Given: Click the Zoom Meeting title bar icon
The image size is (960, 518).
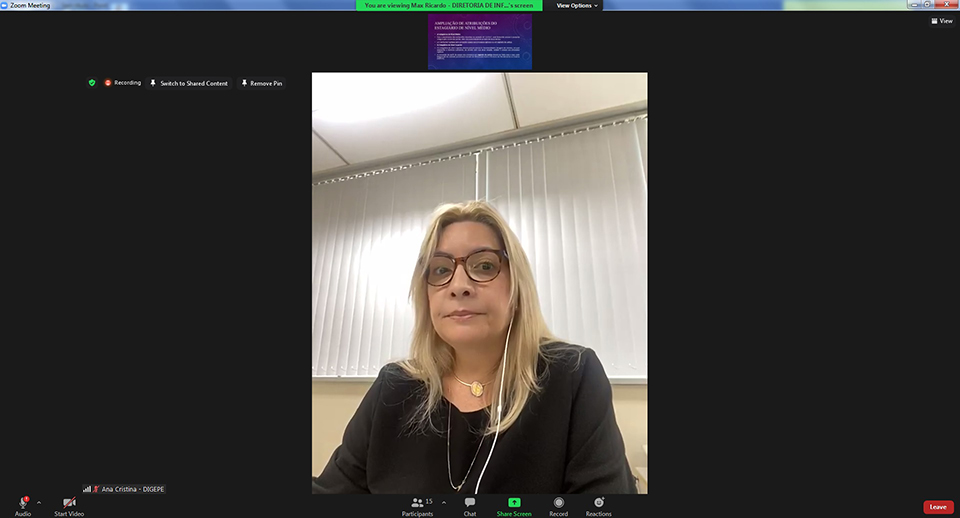Looking at the screenshot, I should tap(5, 5).
